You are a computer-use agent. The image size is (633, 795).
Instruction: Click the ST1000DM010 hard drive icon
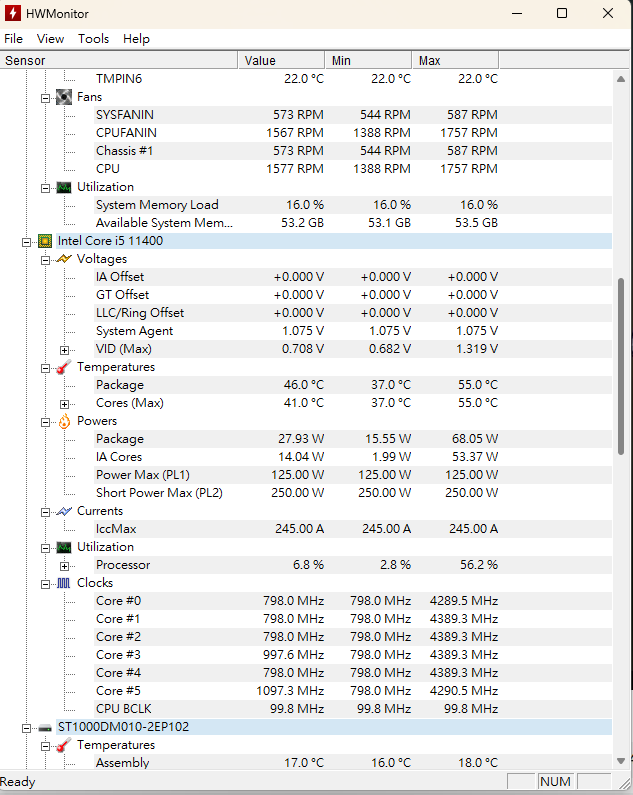click(45, 728)
